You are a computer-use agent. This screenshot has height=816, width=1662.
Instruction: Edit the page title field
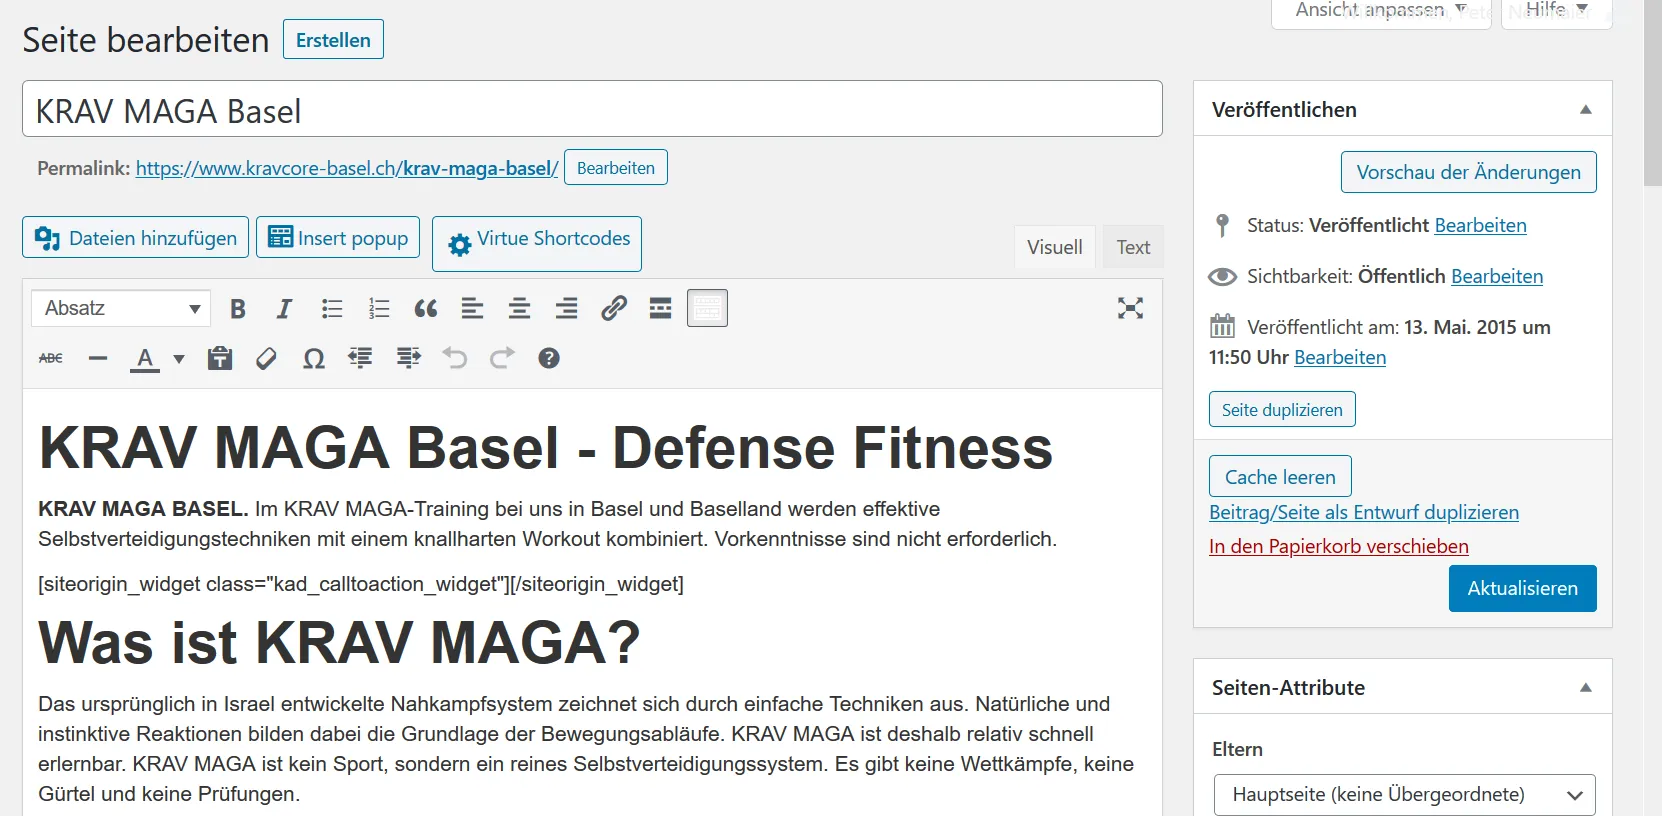592,109
